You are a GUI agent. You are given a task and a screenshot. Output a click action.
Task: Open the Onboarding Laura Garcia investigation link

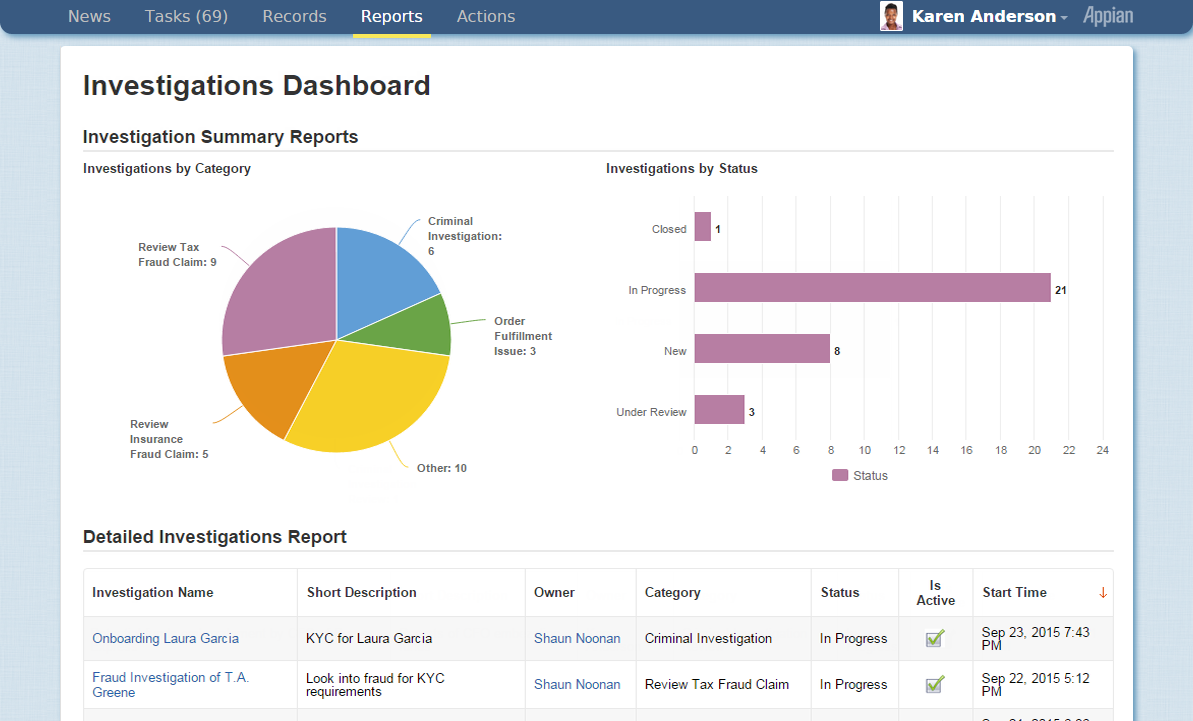[x=165, y=638]
